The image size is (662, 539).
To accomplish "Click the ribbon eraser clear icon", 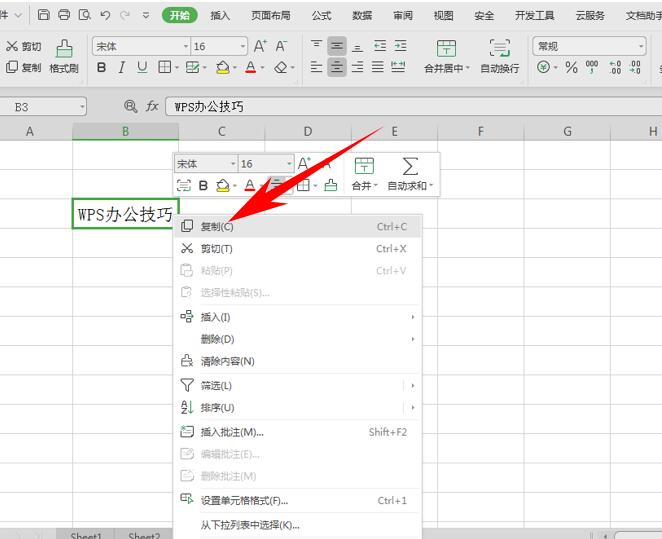I will [x=280, y=67].
